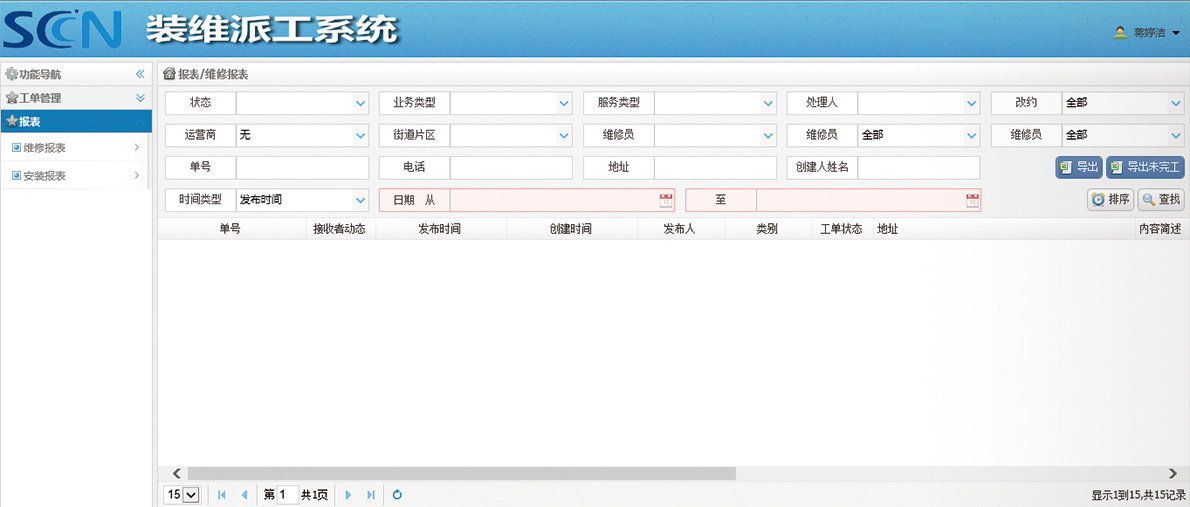This screenshot has height=507, width=1190.
Task: Expand the 工单管理 section
Action: 141,98
